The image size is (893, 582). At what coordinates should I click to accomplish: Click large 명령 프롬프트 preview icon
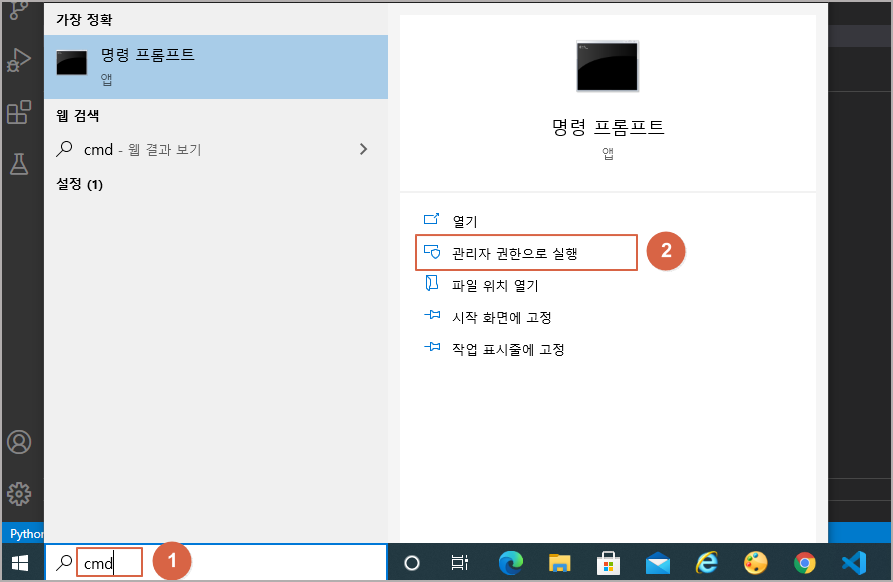607,66
